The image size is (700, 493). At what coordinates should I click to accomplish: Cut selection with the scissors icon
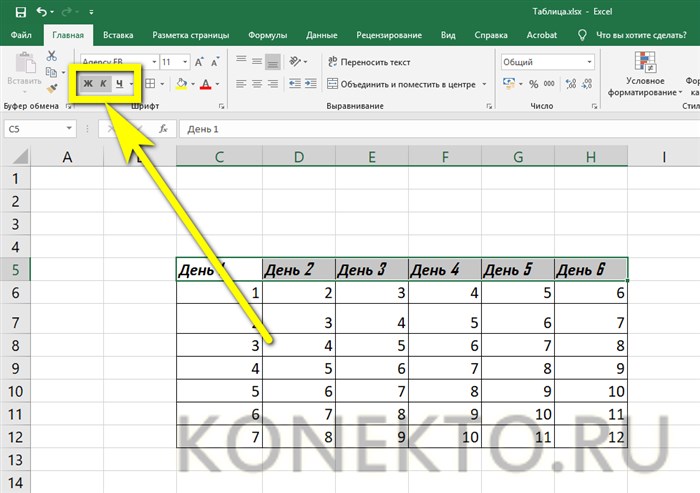click(52, 56)
